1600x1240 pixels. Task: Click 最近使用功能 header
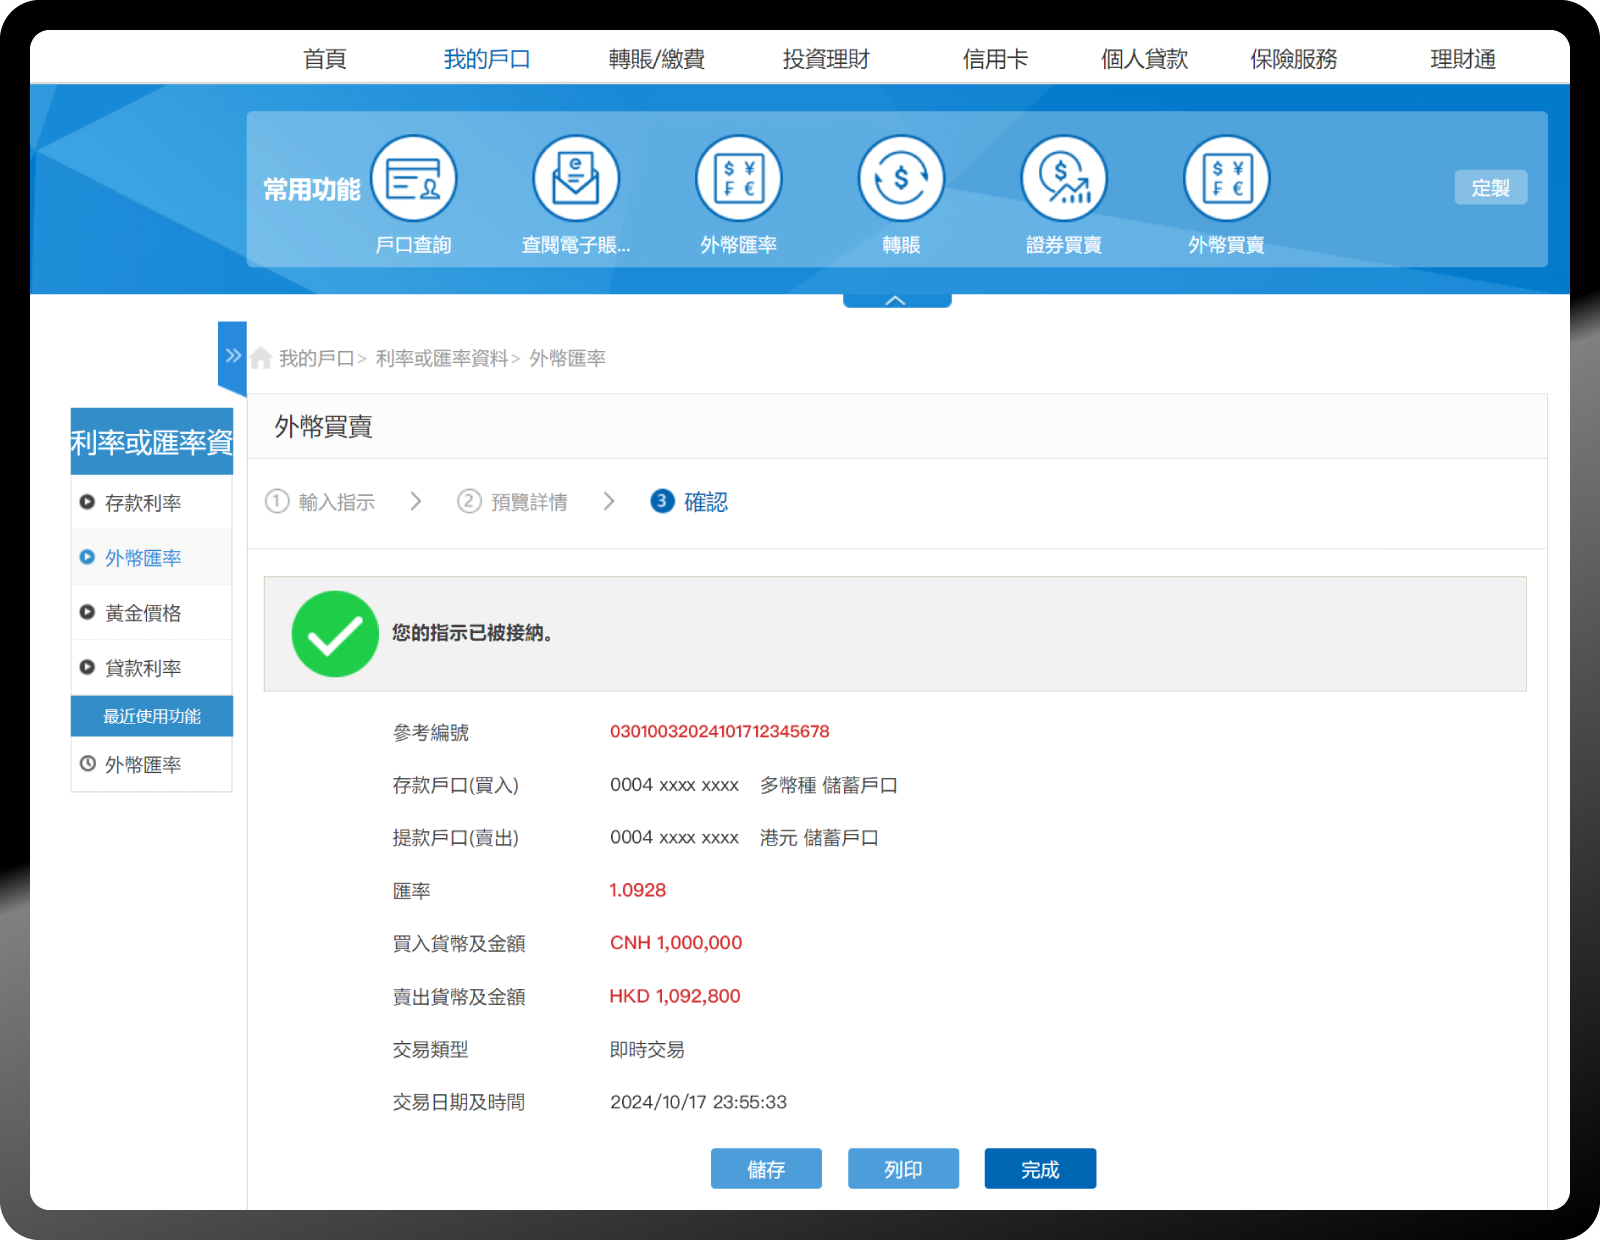(152, 716)
